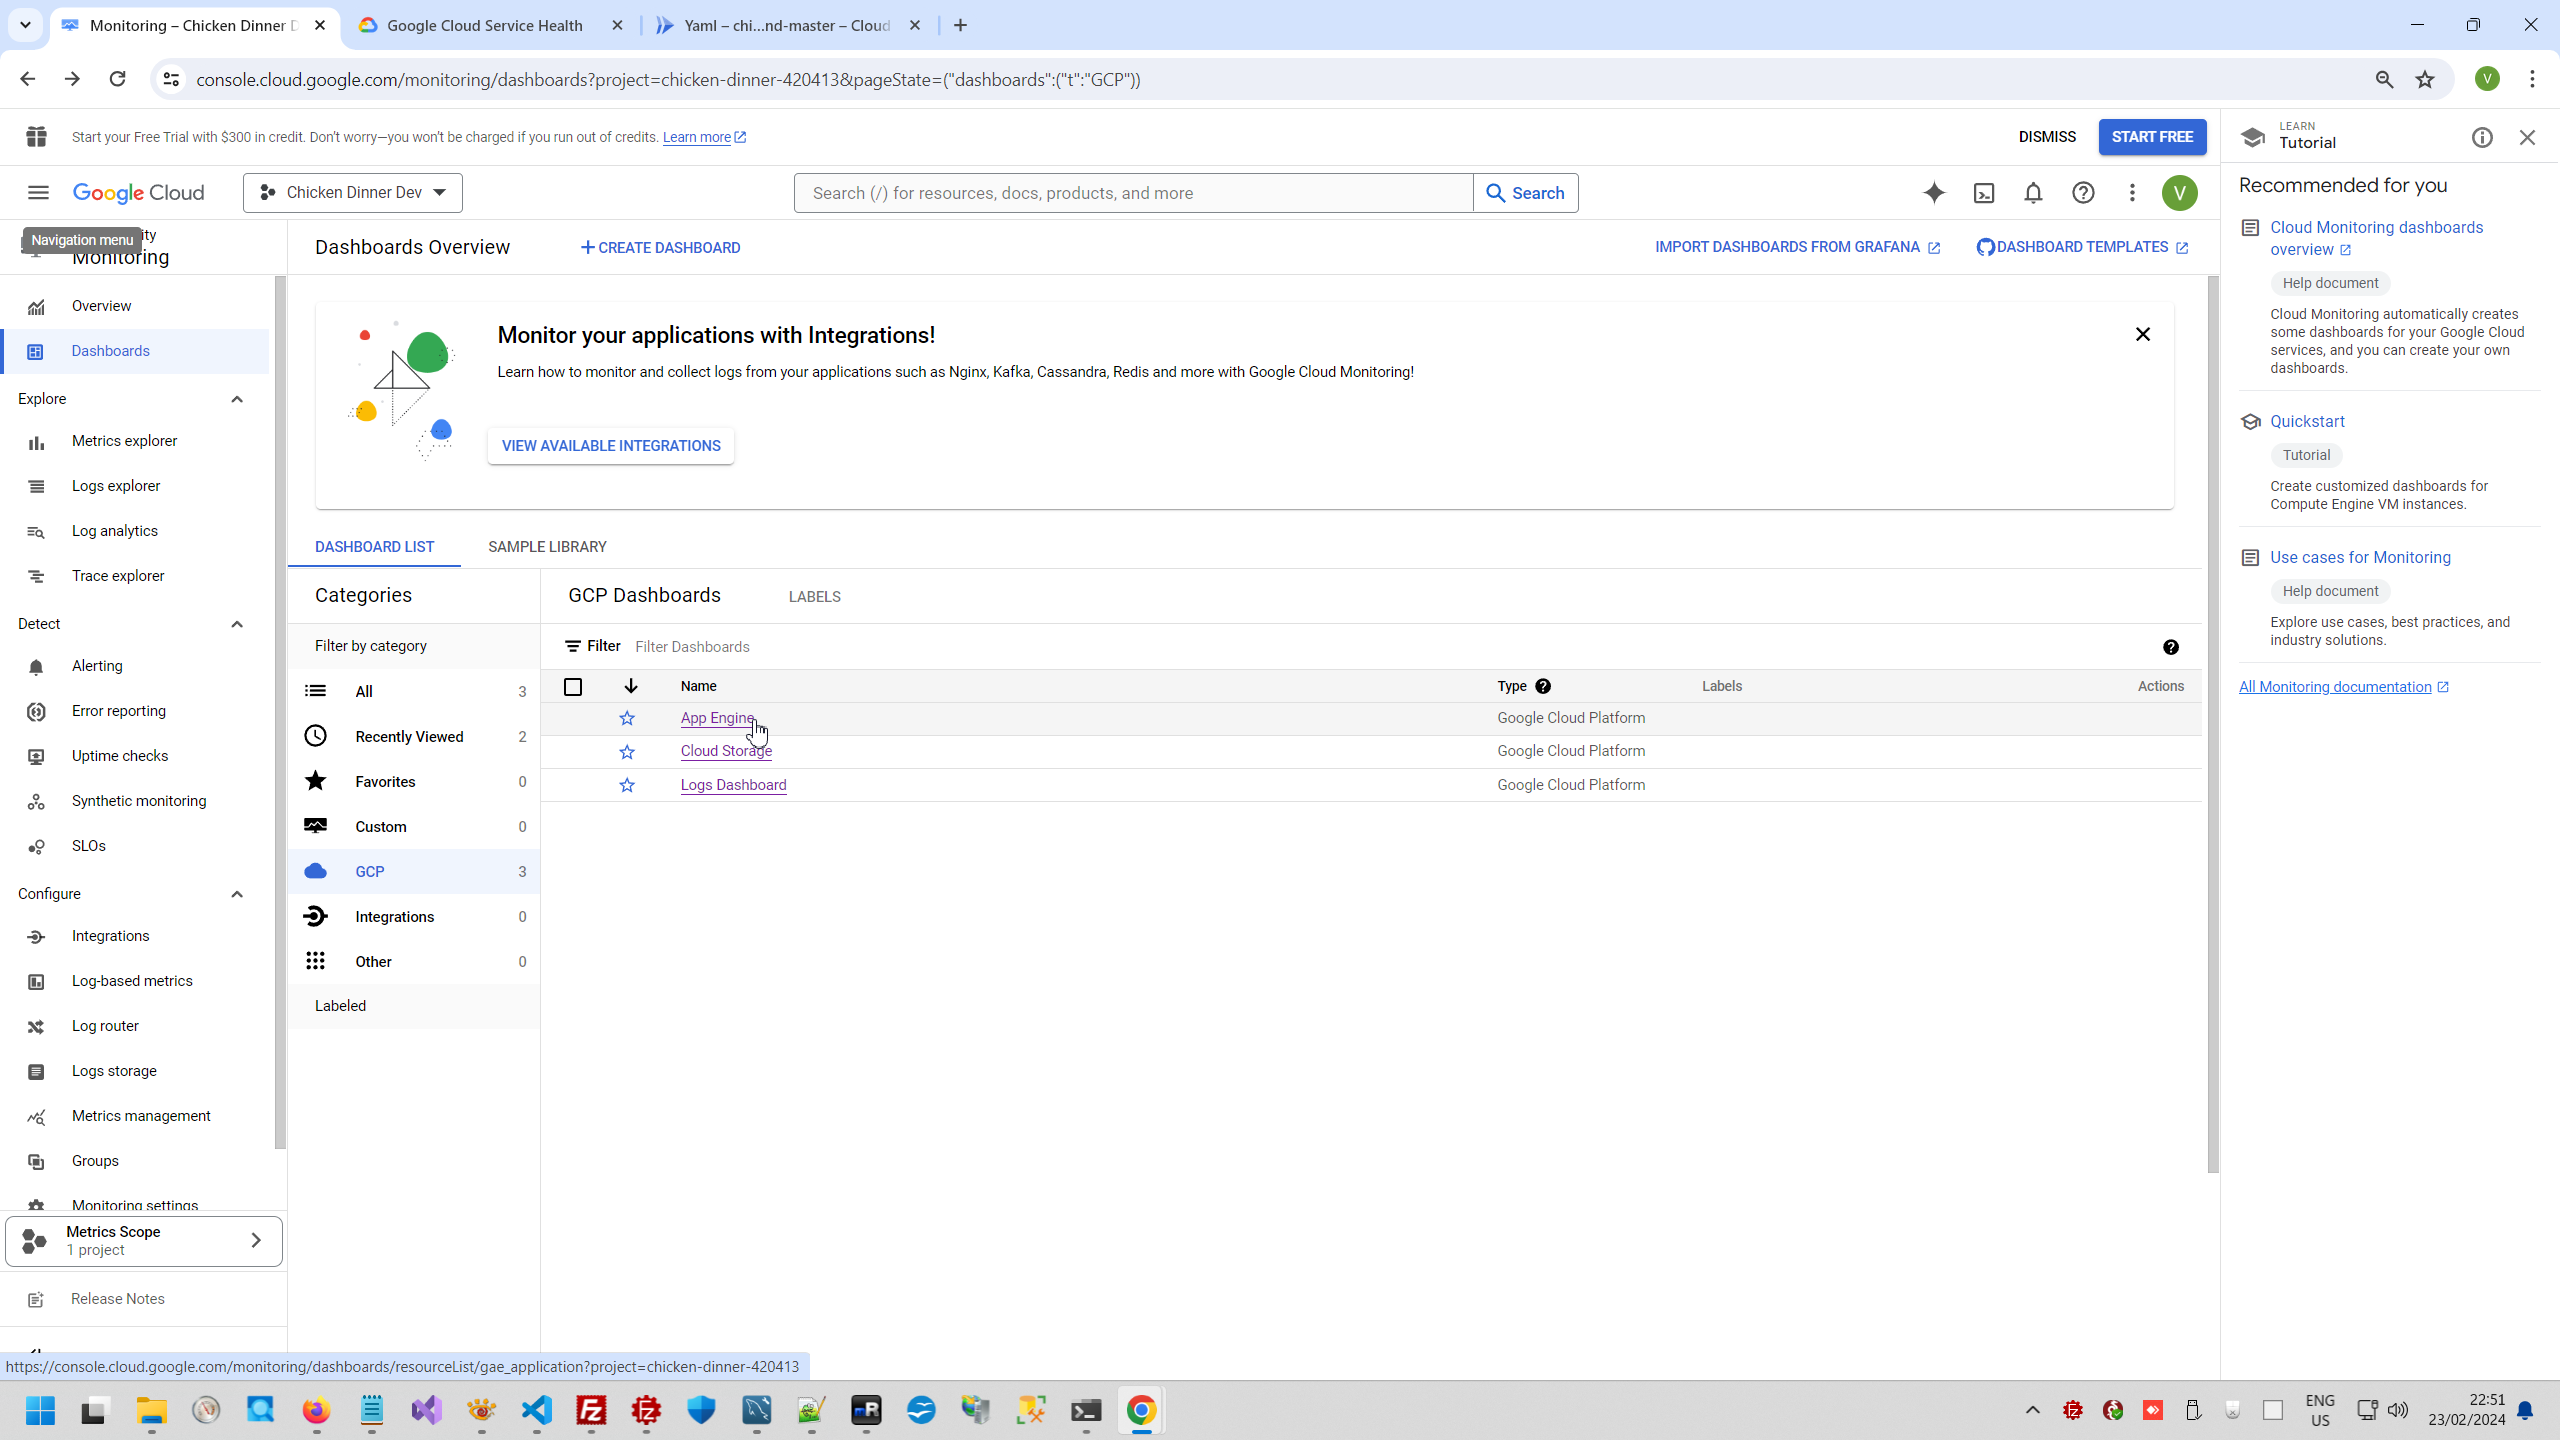Sort dashboards with the down arrow
This screenshot has width=2560, height=1440.
pos(631,686)
